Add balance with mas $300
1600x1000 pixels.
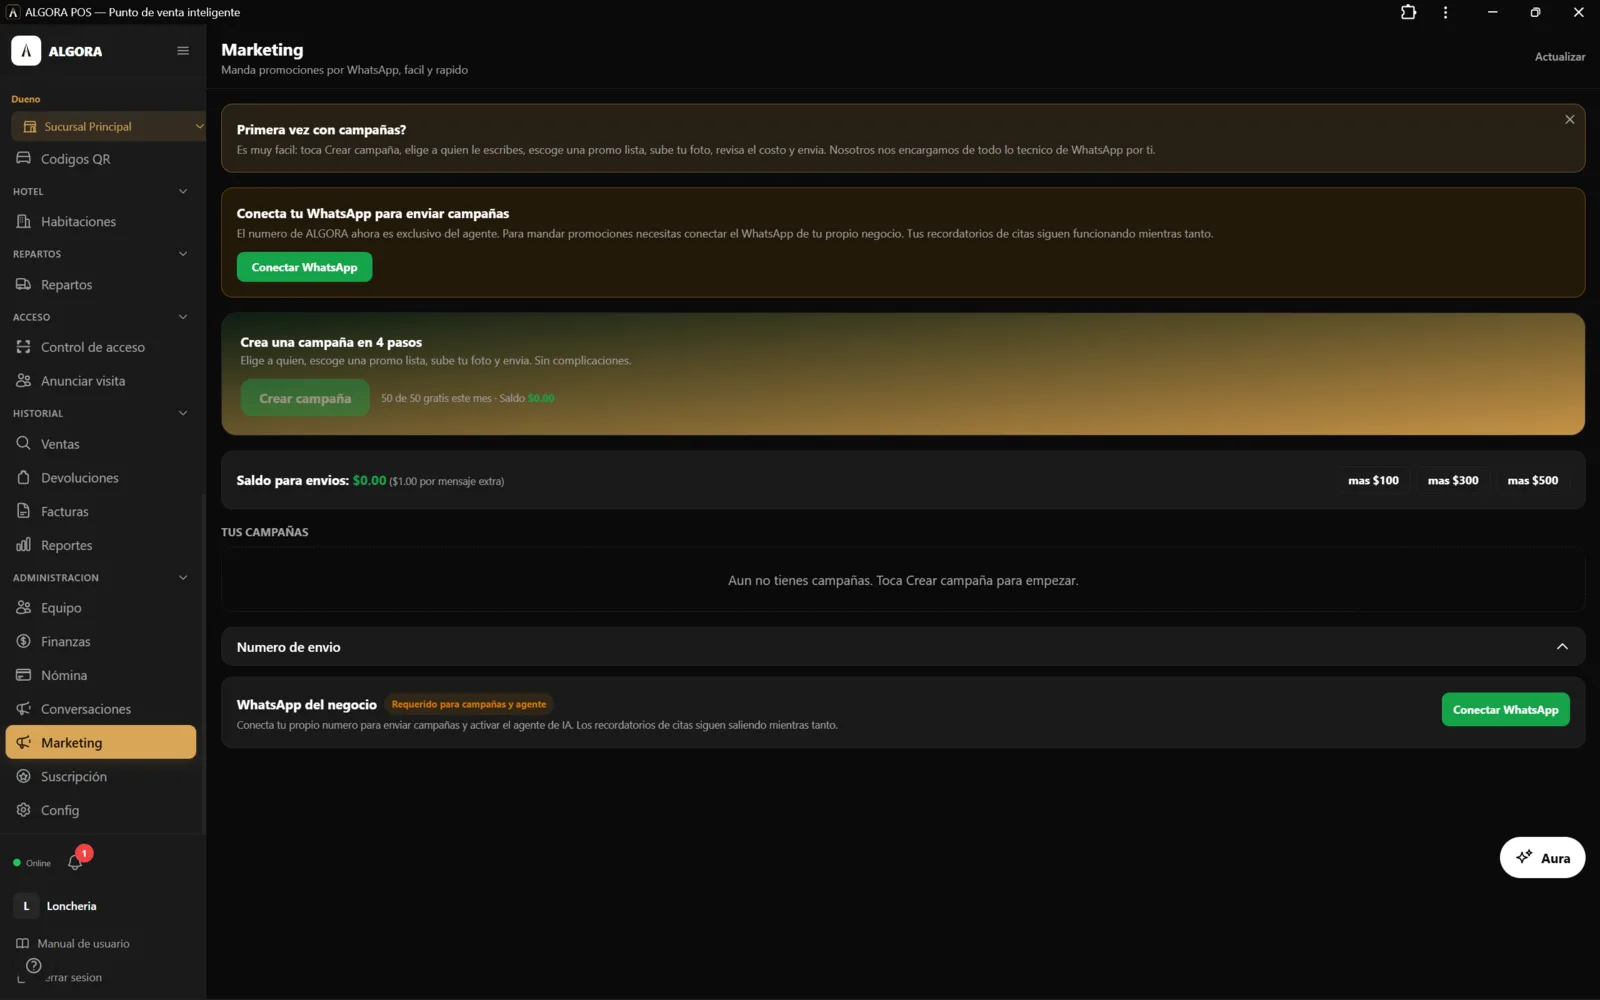coord(1453,481)
